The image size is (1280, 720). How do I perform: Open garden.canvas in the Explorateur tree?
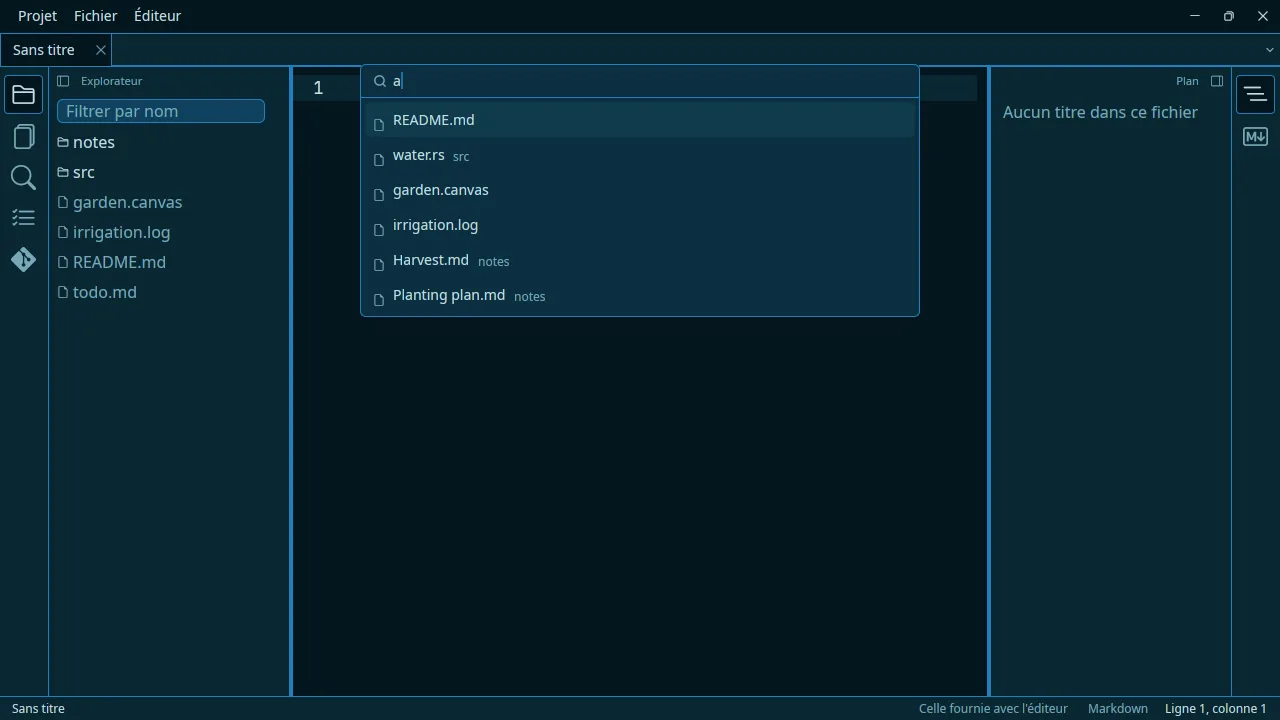120,202
